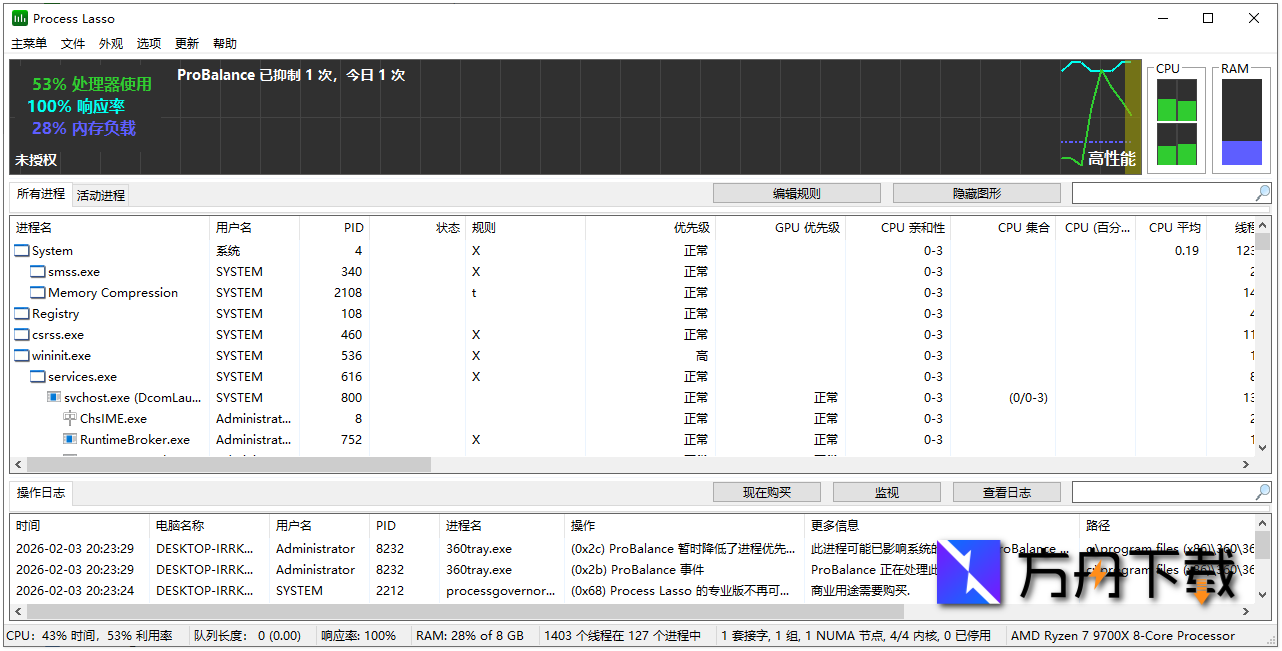
Task: Click the svchost.exe process icon
Action: [55, 397]
